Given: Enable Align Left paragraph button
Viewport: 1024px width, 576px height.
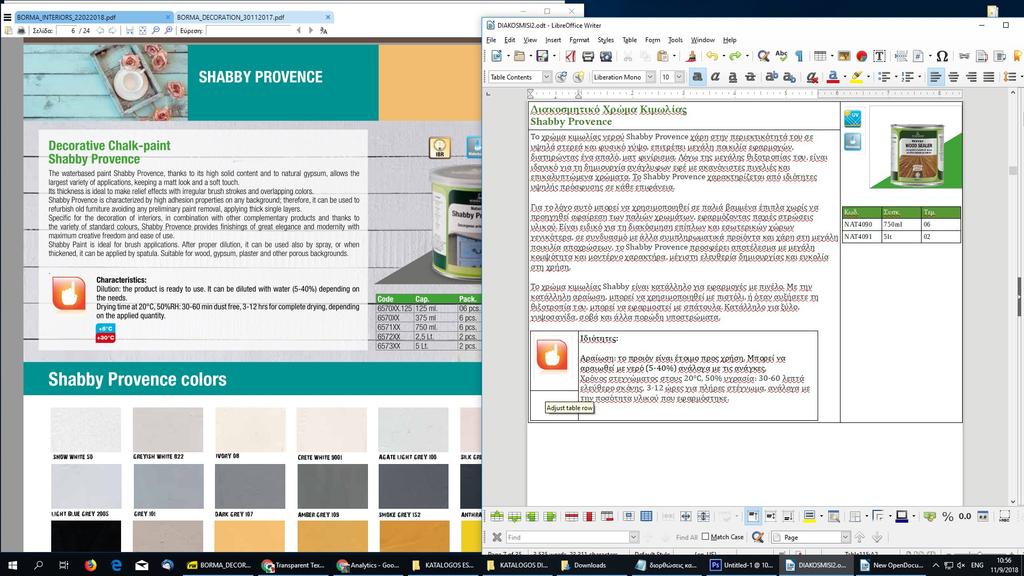Looking at the screenshot, I should 935,77.
